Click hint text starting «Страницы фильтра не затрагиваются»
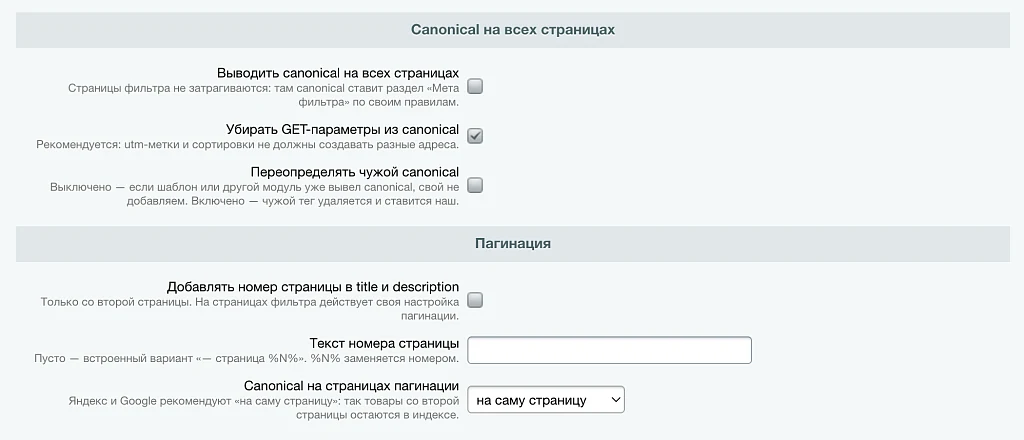 click(263, 95)
